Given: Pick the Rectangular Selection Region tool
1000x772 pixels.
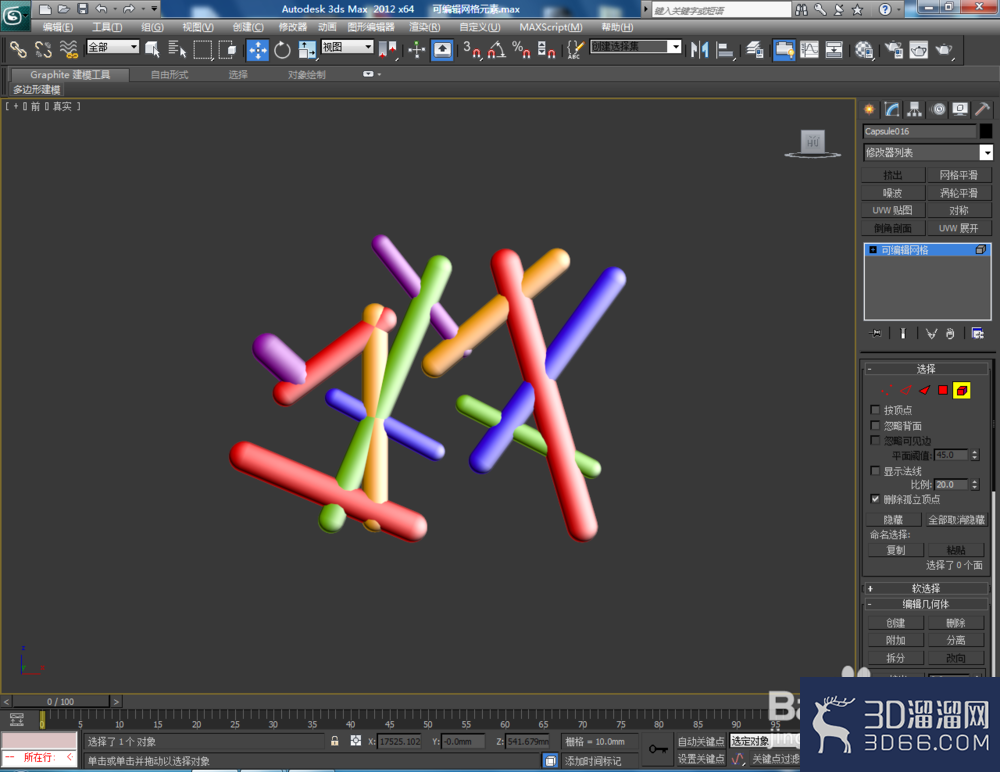Looking at the screenshot, I should 202,49.
